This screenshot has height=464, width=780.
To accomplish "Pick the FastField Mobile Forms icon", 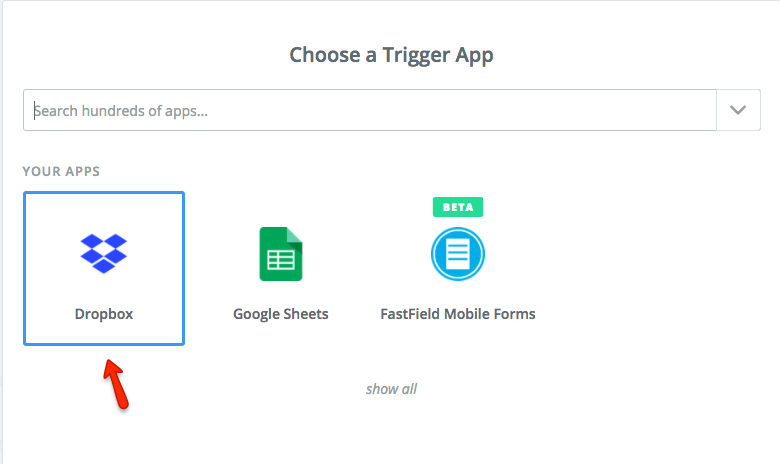I will [x=458, y=254].
